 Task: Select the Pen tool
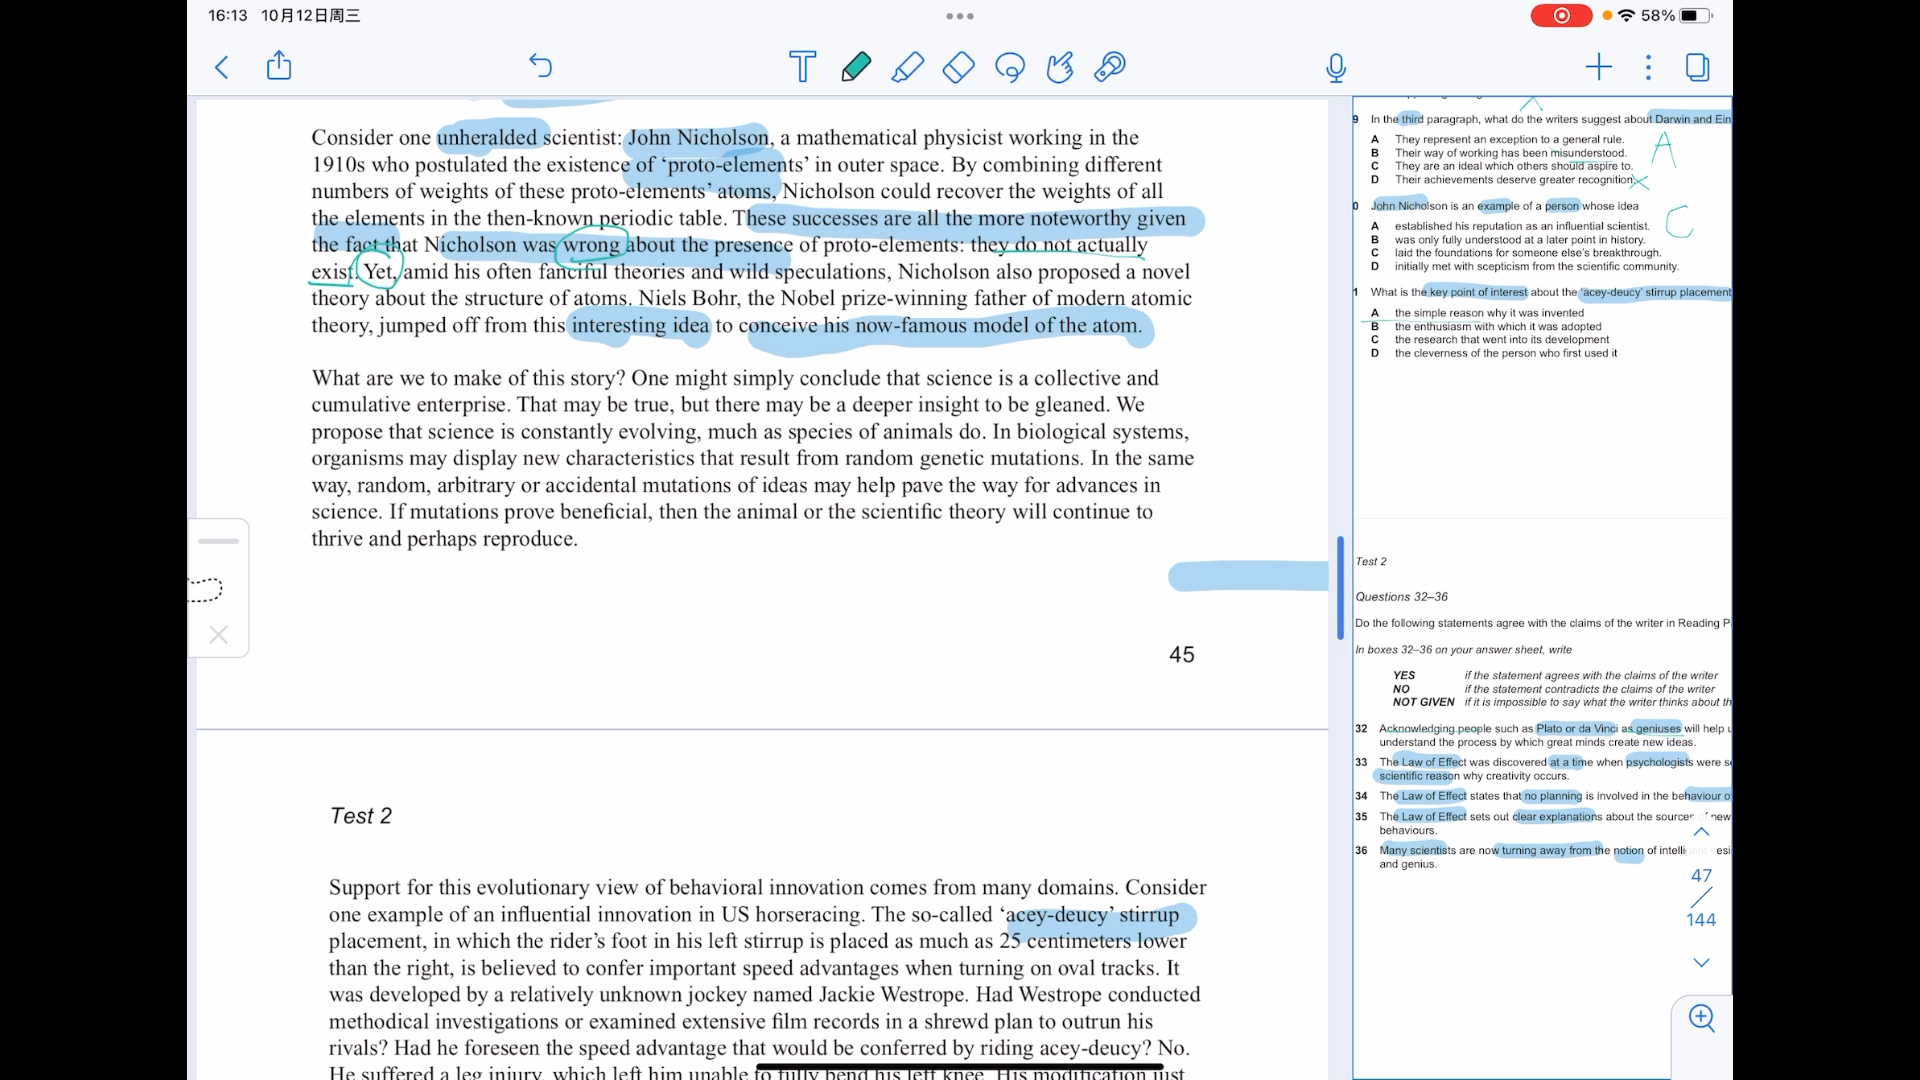(855, 67)
